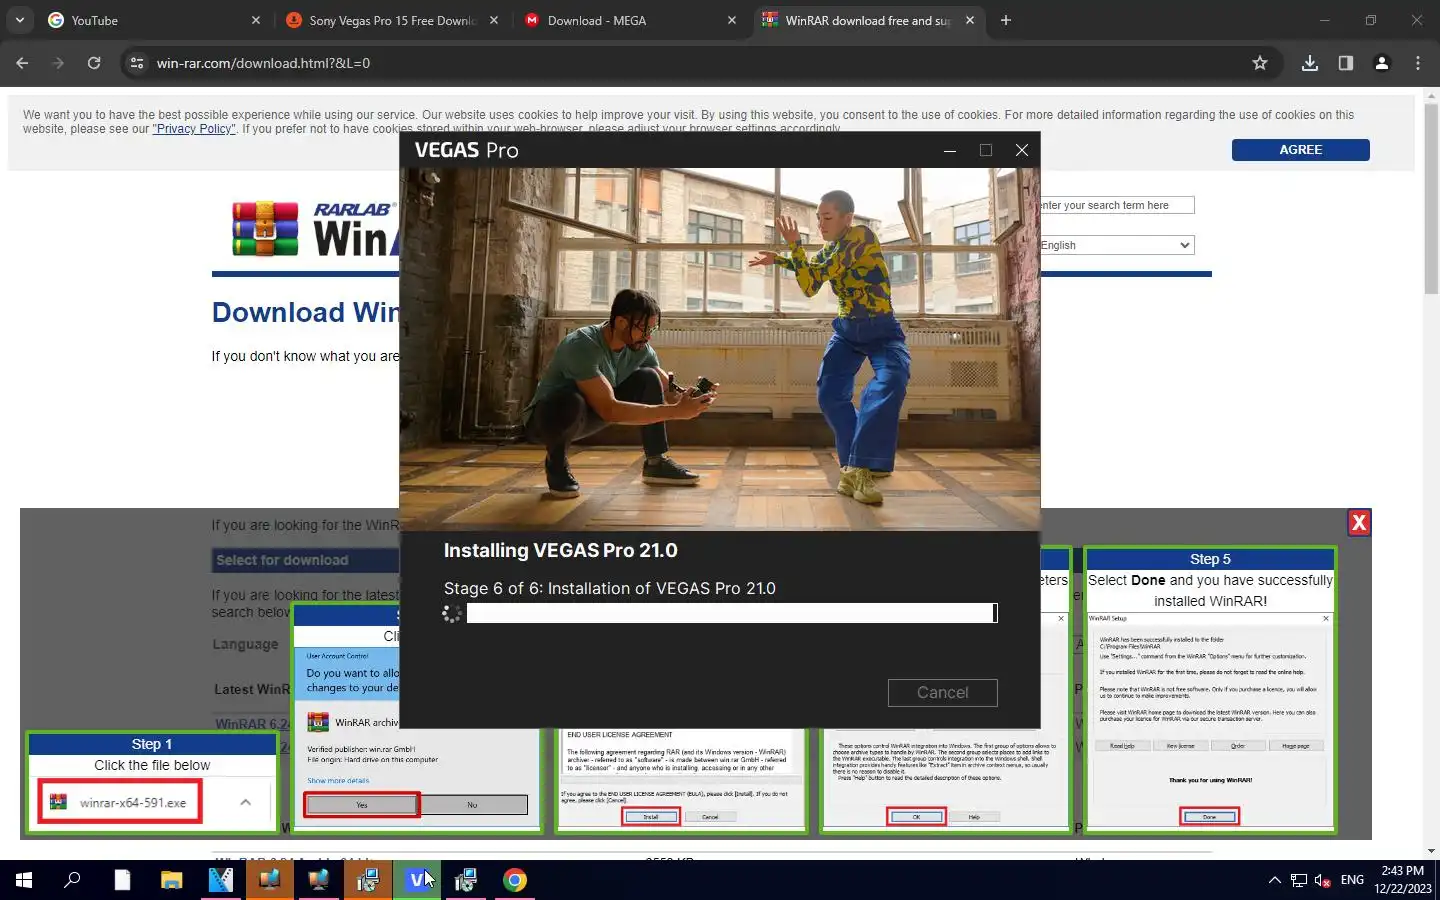Screen dimensions: 1440x900
Task: Click the muted volume icon in tray
Action: tap(1323, 880)
